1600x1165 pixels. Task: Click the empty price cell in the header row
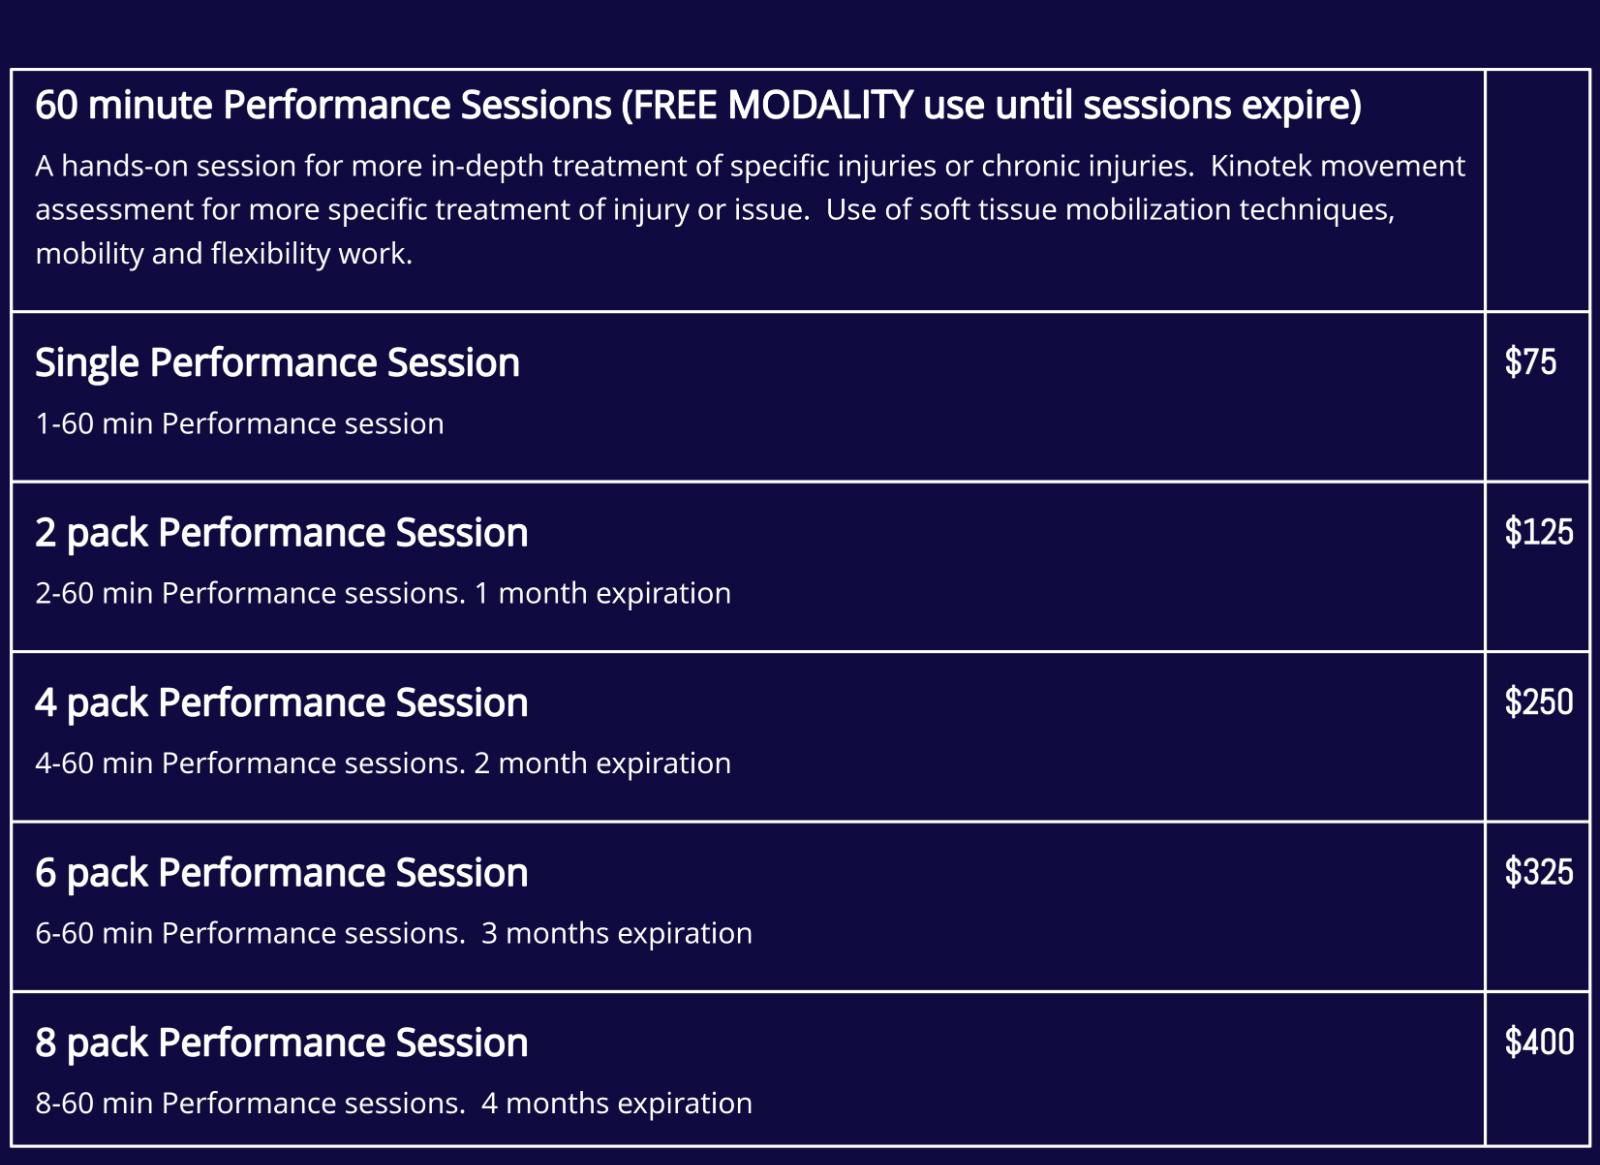1537,190
